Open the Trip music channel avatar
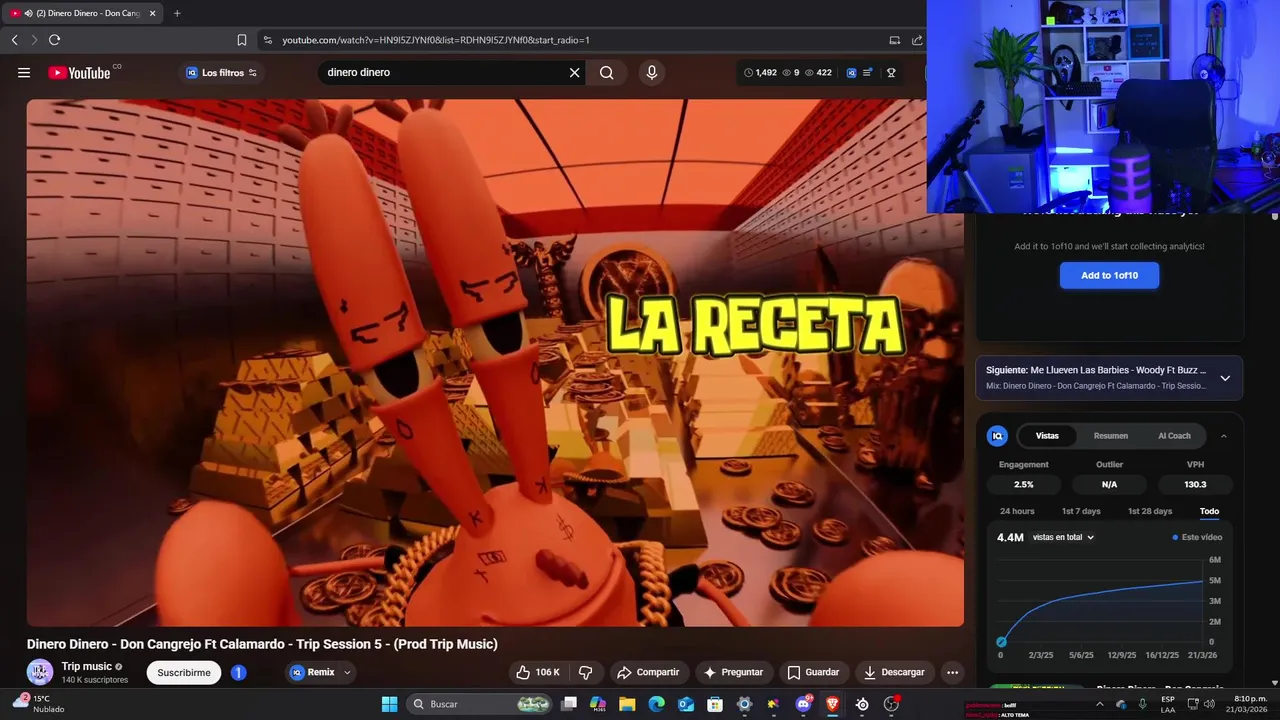Viewport: 1280px width, 720px height. pos(40,672)
